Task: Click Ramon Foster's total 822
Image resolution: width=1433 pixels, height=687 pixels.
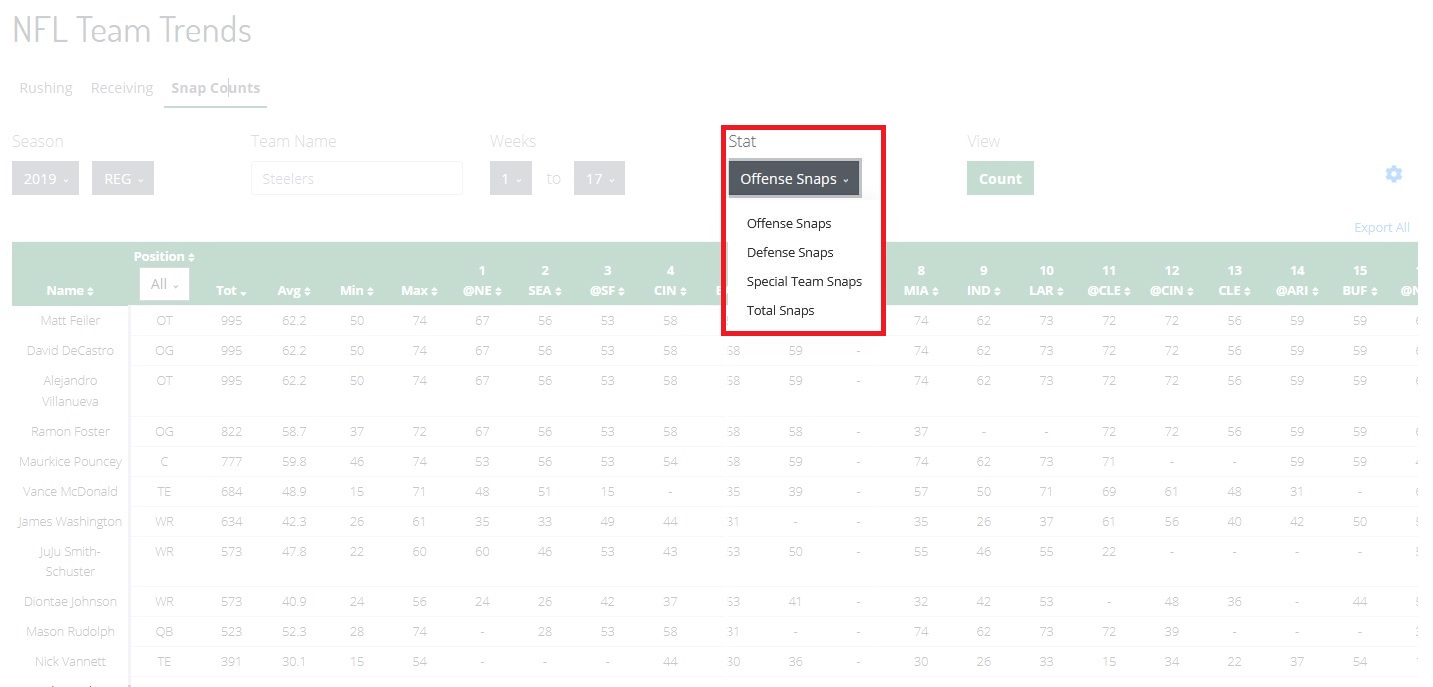Action: pos(231,431)
